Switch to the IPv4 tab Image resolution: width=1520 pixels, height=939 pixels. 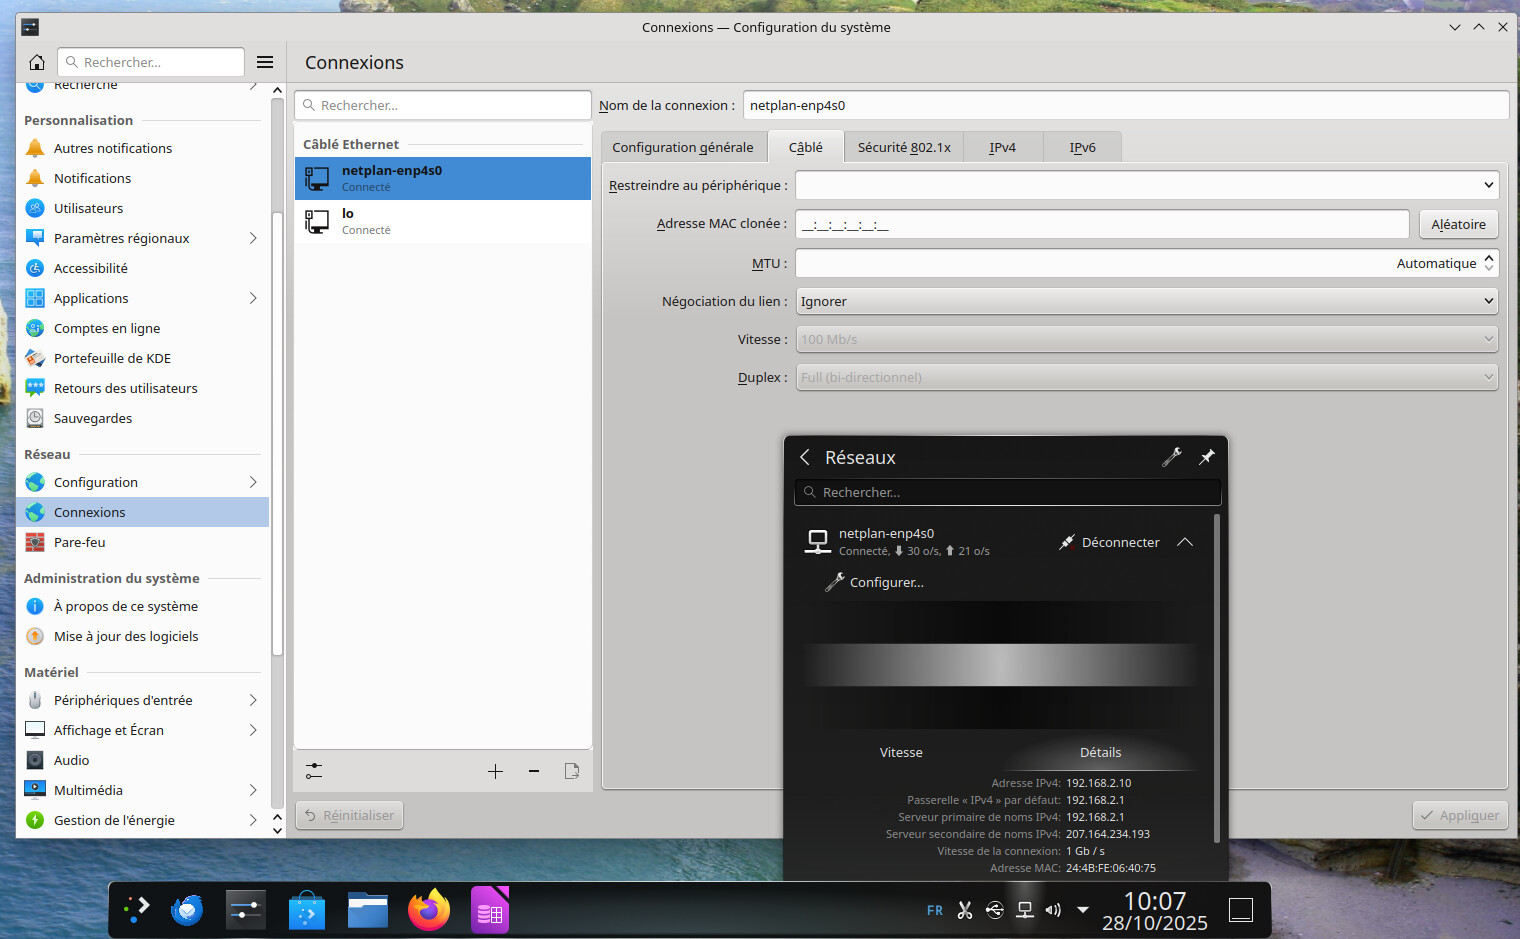pos(1002,147)
